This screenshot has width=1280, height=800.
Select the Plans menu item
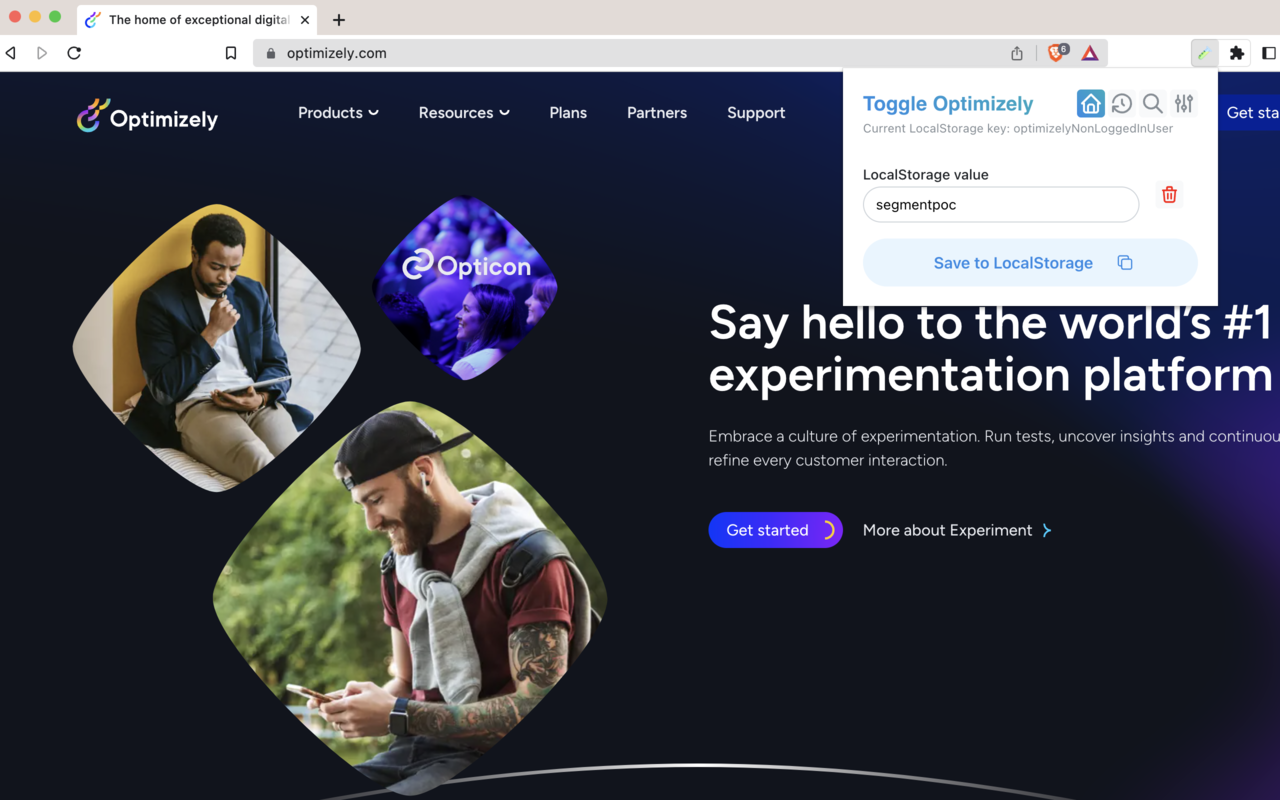[568, 113]
